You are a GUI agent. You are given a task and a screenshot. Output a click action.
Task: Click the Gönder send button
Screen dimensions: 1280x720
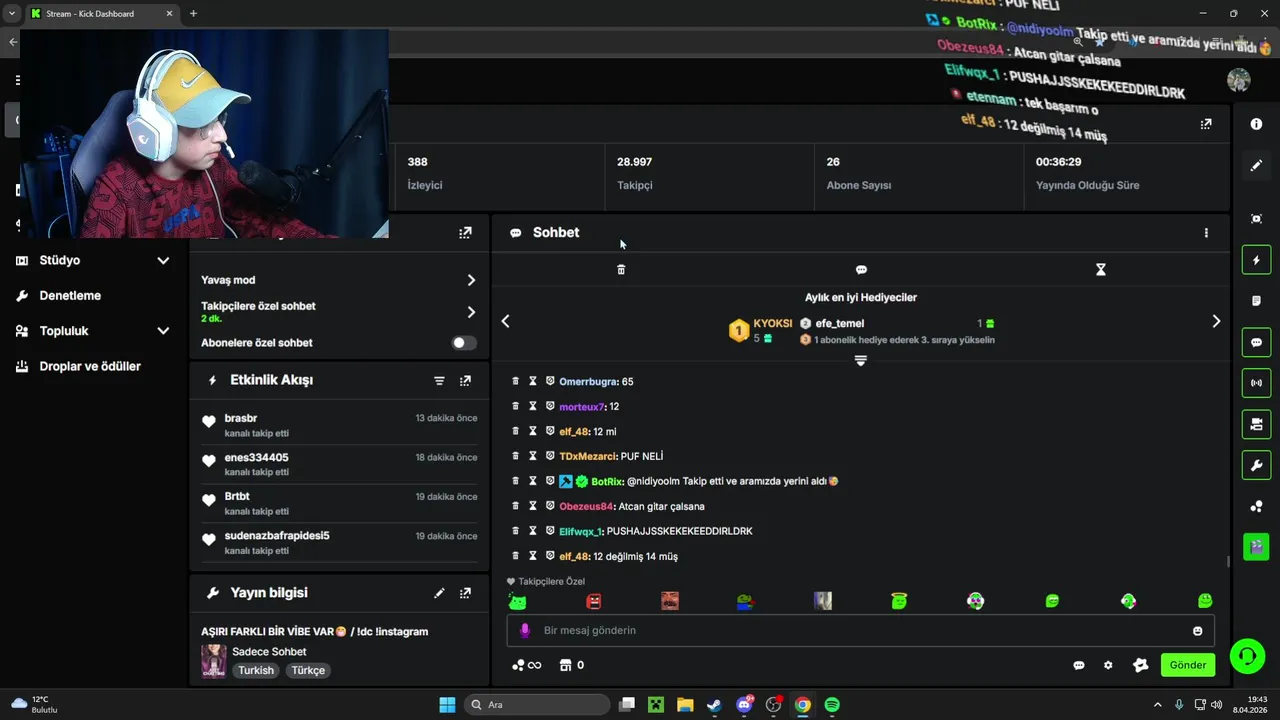[1188, 665]
